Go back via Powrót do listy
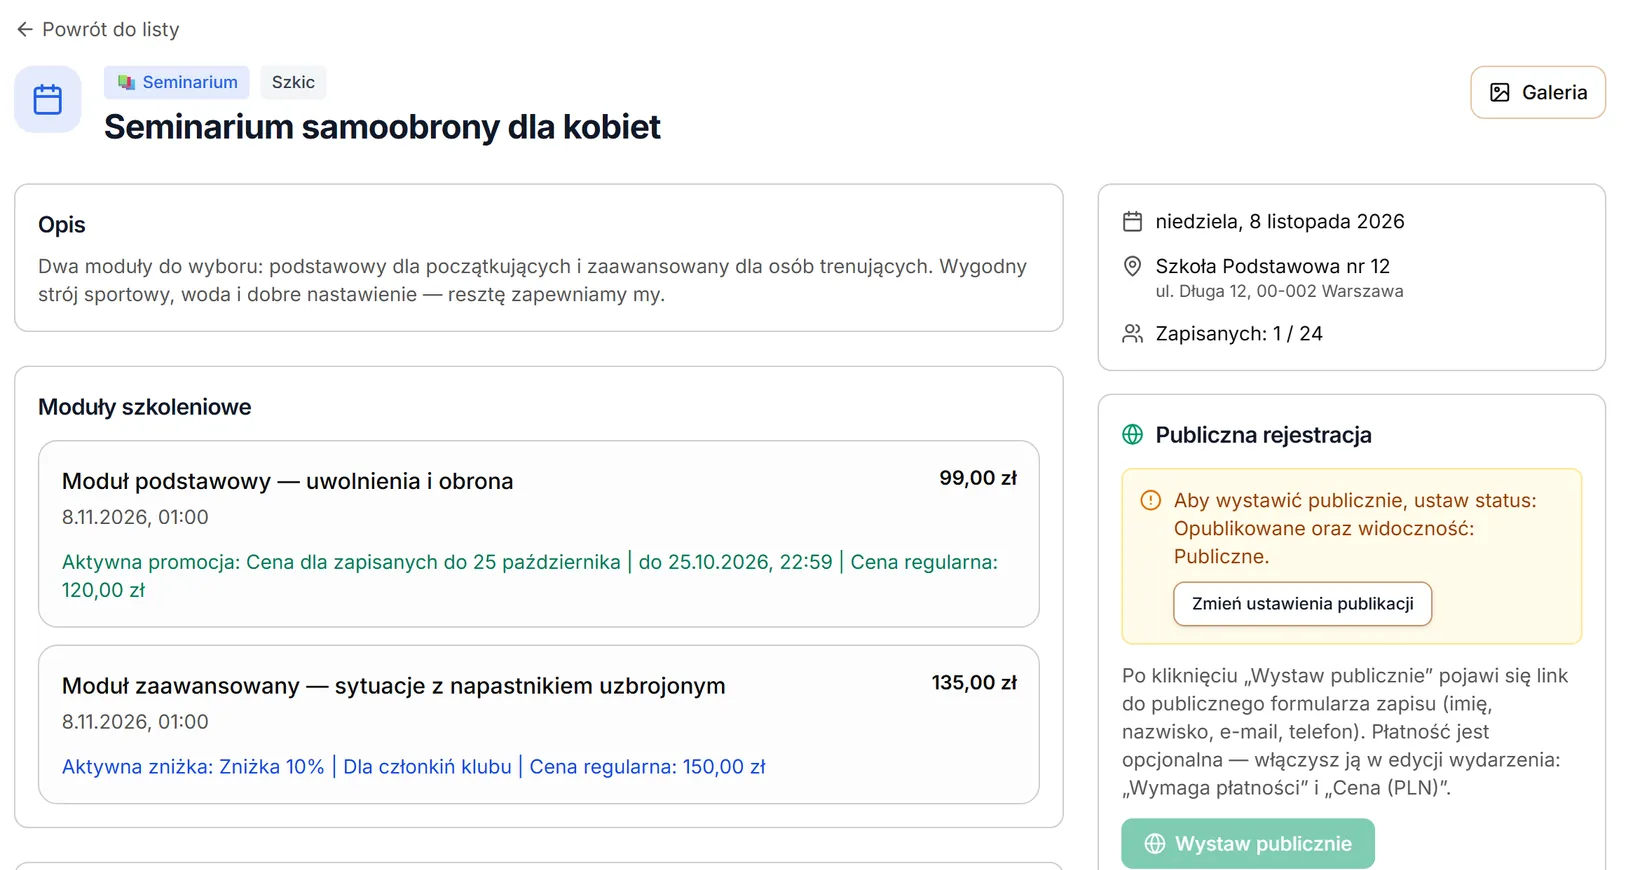Image resolution: width=1640 pixels, height=870 pixels. (x=98, y=30)
